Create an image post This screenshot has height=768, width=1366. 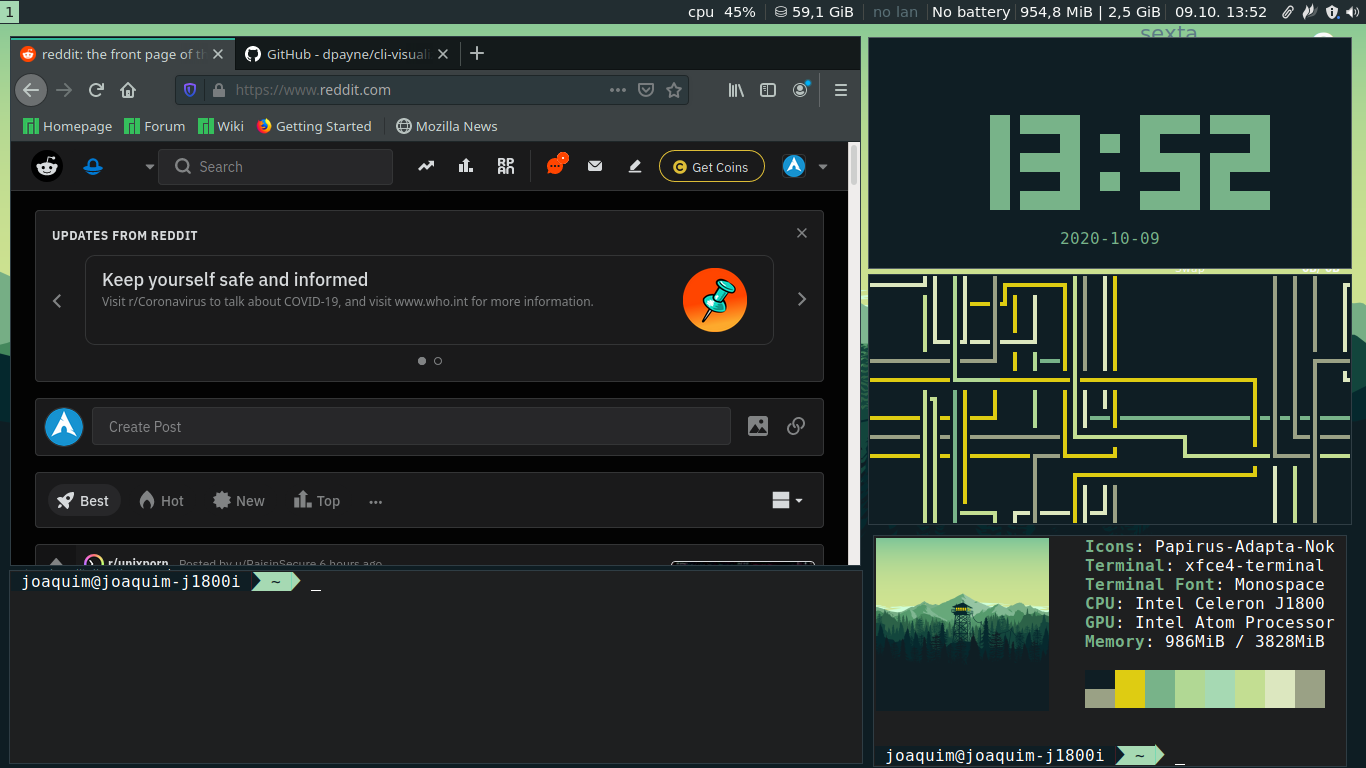(758, 426)
